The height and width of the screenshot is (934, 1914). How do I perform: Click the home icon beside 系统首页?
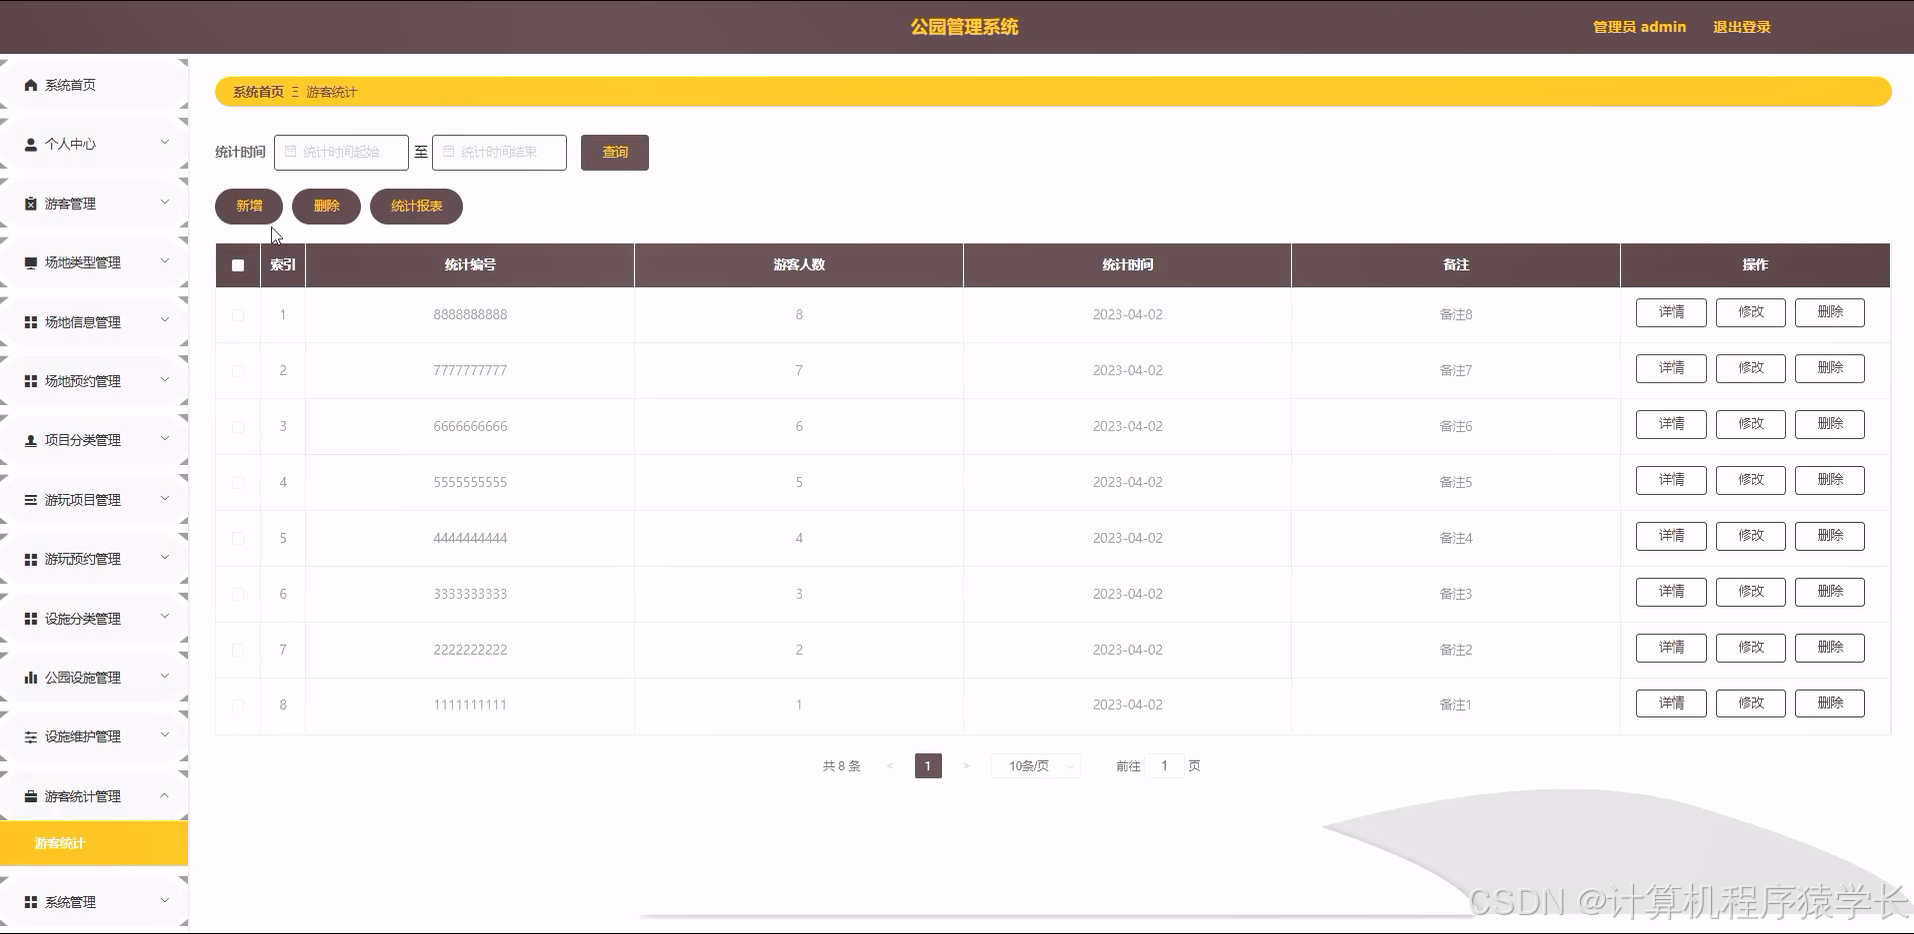pos(31,85)
